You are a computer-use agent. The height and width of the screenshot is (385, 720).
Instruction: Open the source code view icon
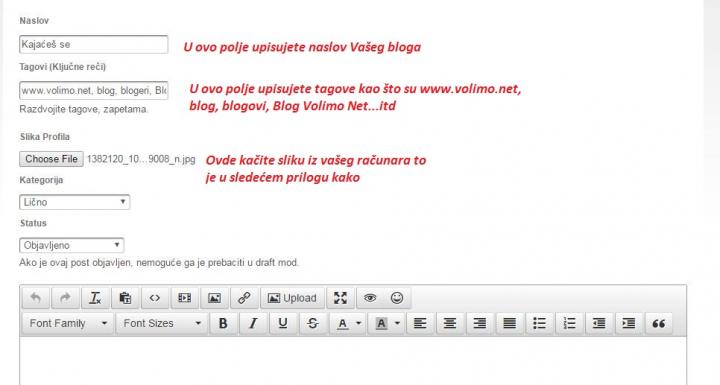[155, 298]
